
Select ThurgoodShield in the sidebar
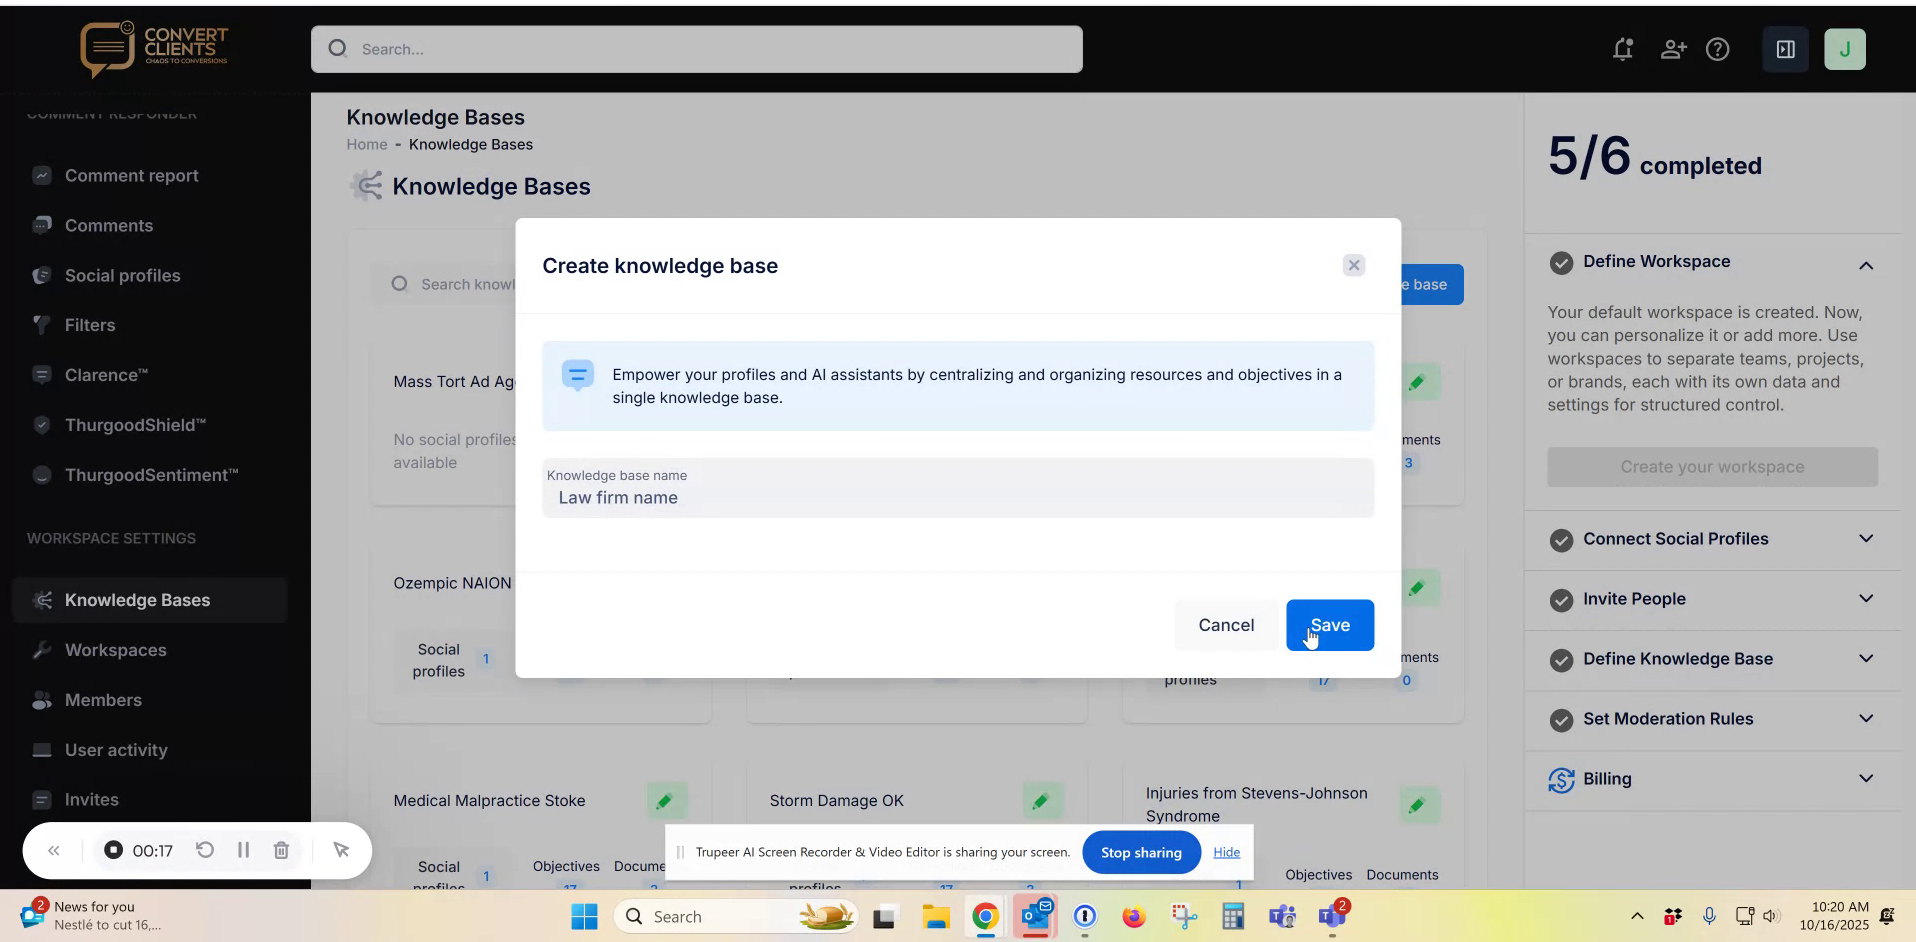tap(136, 425)
